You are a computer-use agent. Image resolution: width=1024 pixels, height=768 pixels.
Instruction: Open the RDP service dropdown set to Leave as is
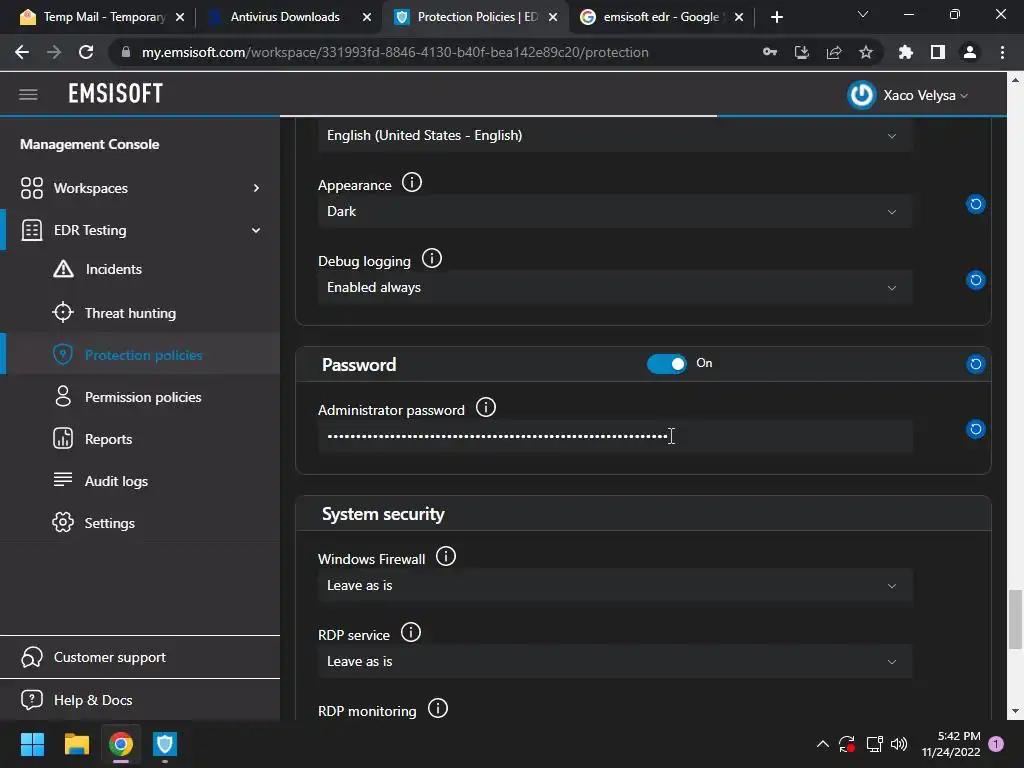615,662
